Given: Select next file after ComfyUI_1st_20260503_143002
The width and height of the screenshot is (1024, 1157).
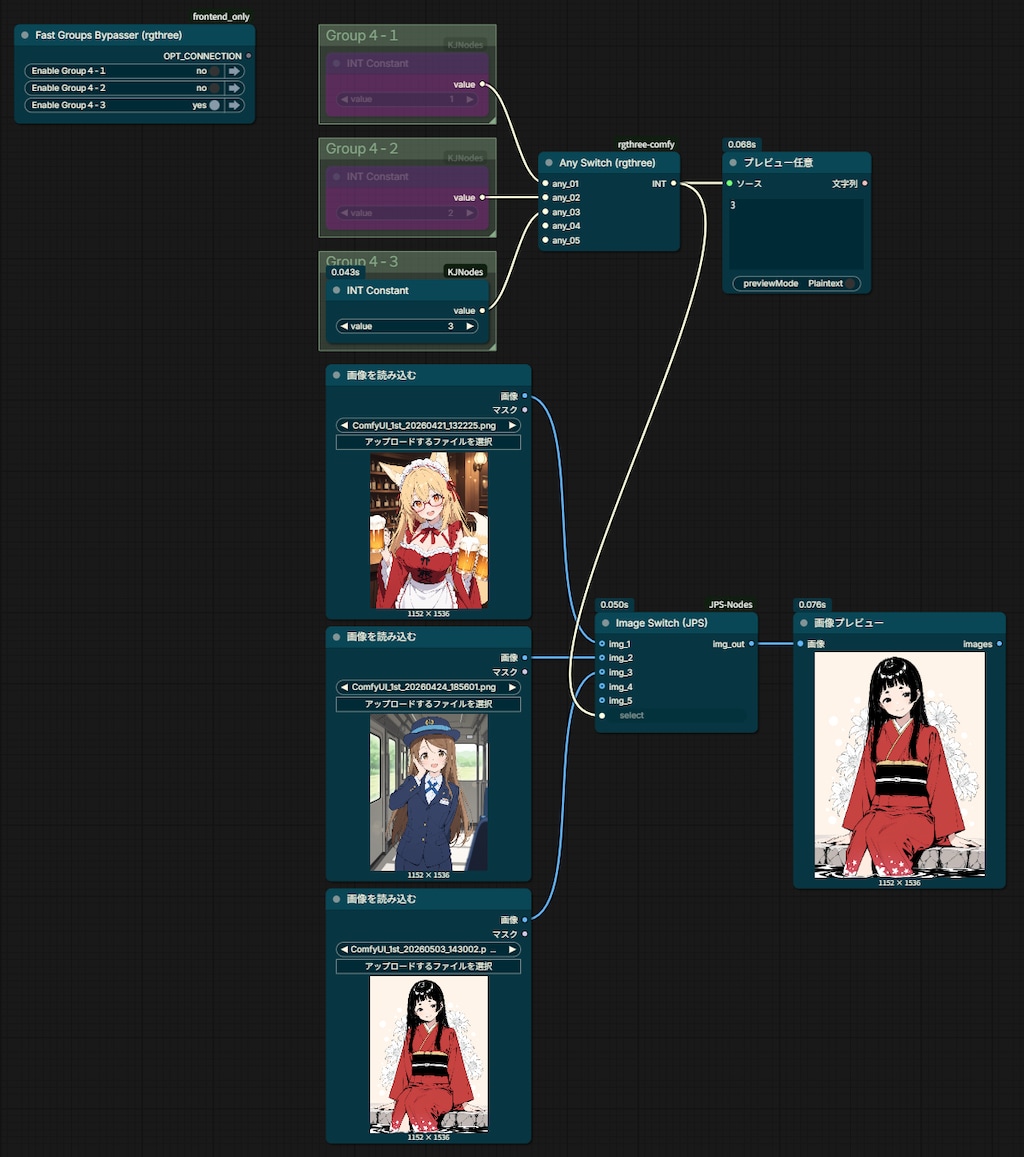Looking at the screenshot, I should click(512, 949).
